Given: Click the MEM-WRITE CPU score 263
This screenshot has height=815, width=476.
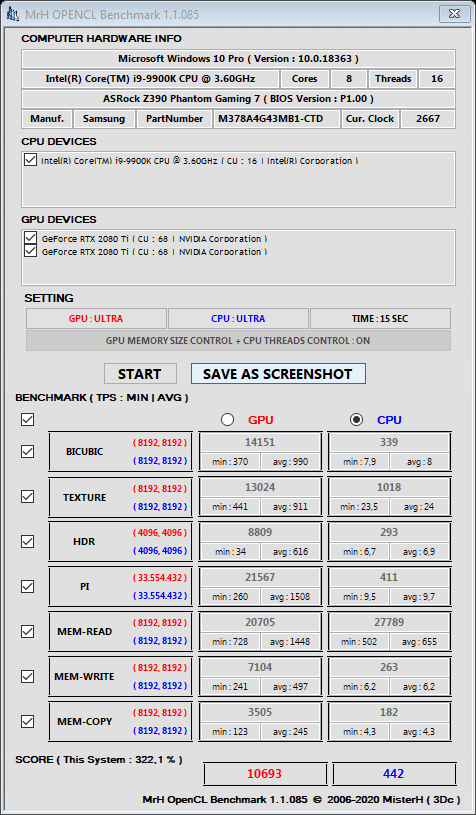Looking at the screenshot, I should tap(389, 667).
